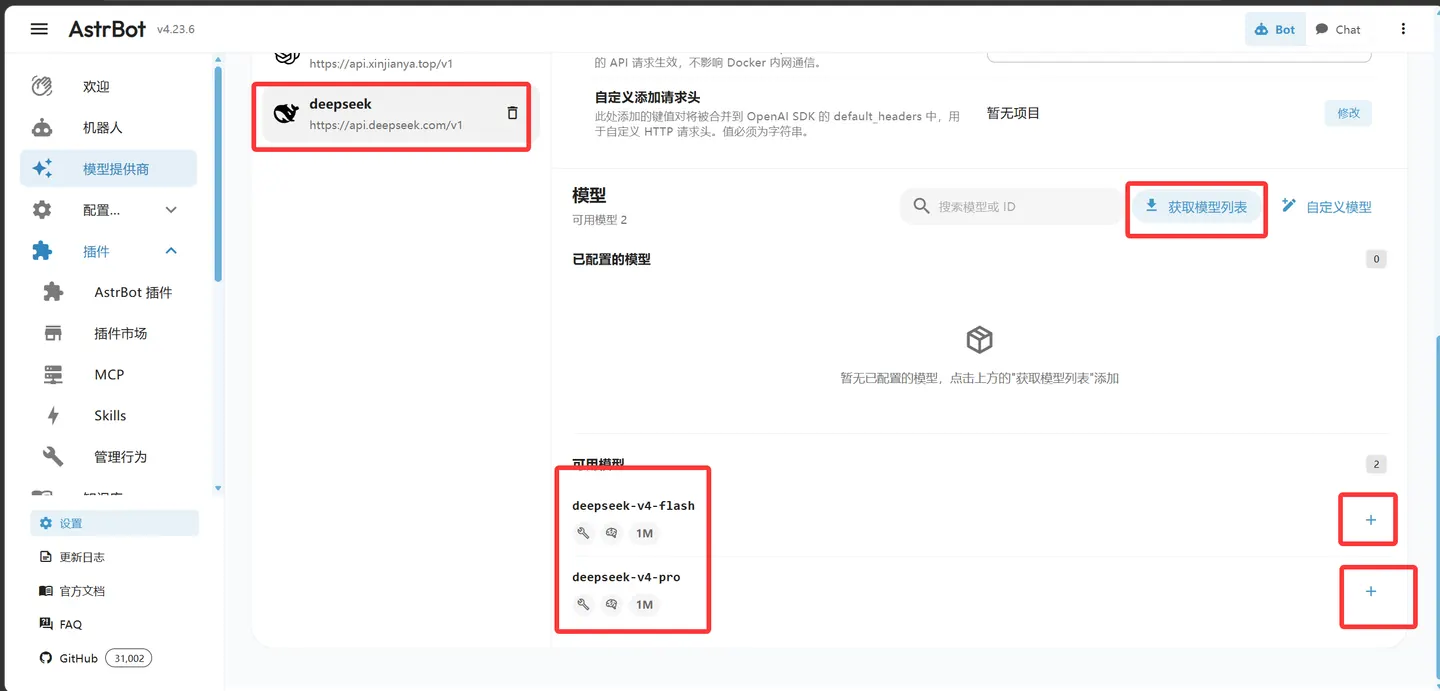Open the hamburger menu beside AstrBot
This screenshot has height=691, width=1440.
point(39,29)
